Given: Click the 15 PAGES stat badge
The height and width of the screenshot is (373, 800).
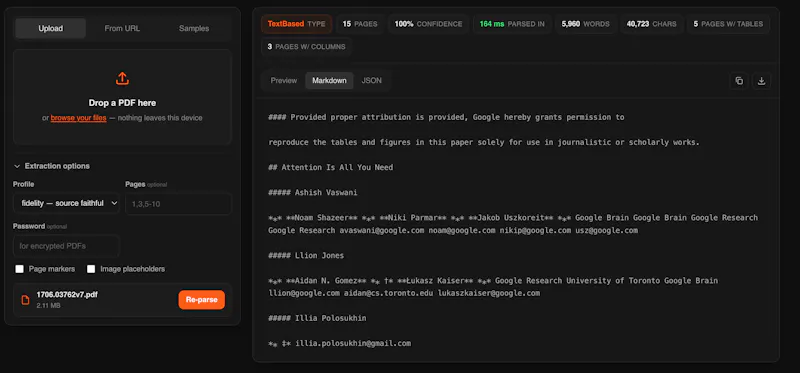Looking at the screenshot, I should click(360, 24).
